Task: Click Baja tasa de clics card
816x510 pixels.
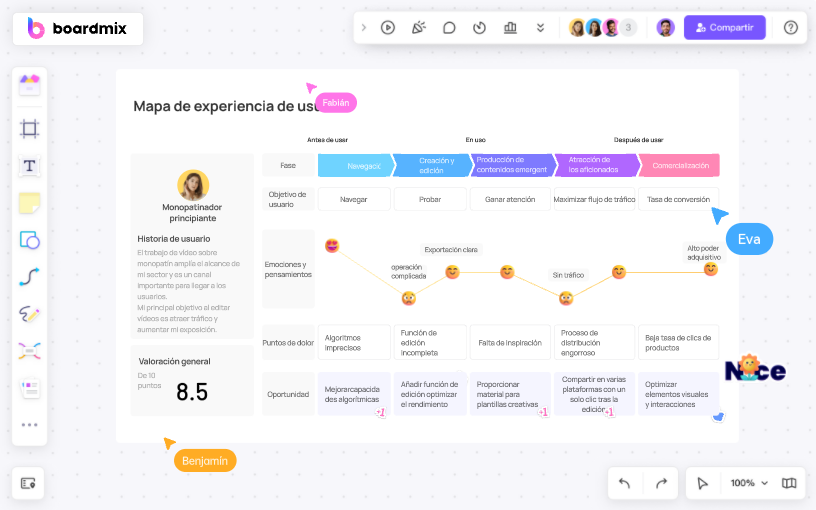Action: point(678,342)
